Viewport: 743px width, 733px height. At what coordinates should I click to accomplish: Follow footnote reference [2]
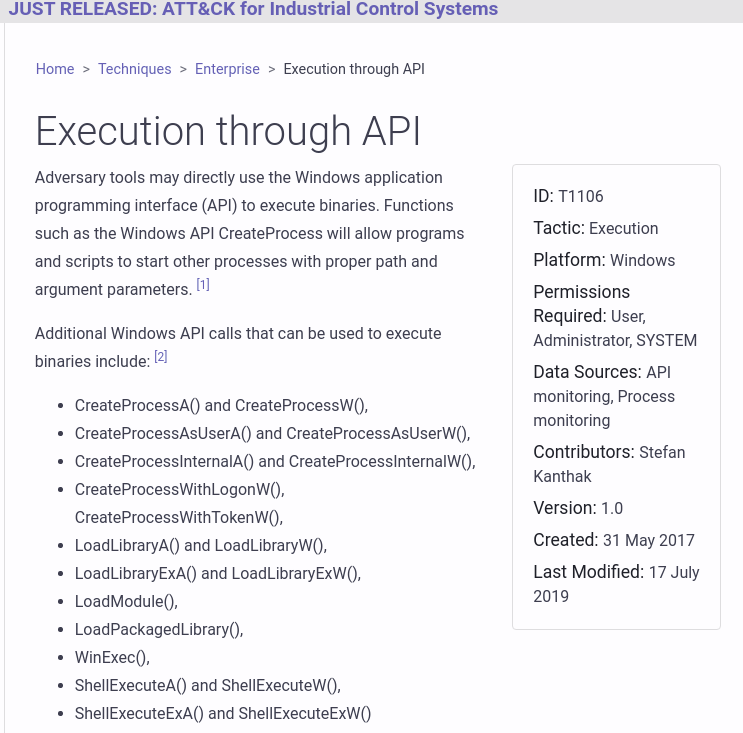tap(161, 357)
